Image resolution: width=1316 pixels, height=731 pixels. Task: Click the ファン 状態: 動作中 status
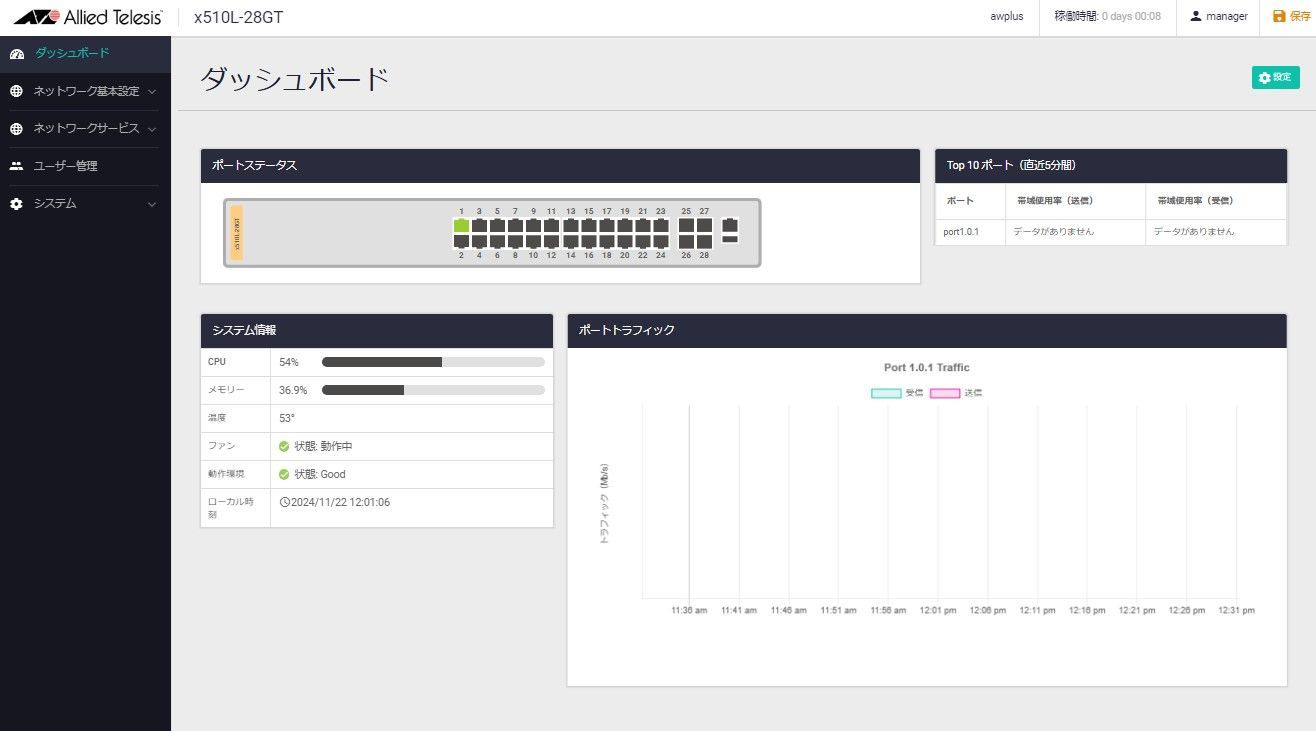click(316, 446)
